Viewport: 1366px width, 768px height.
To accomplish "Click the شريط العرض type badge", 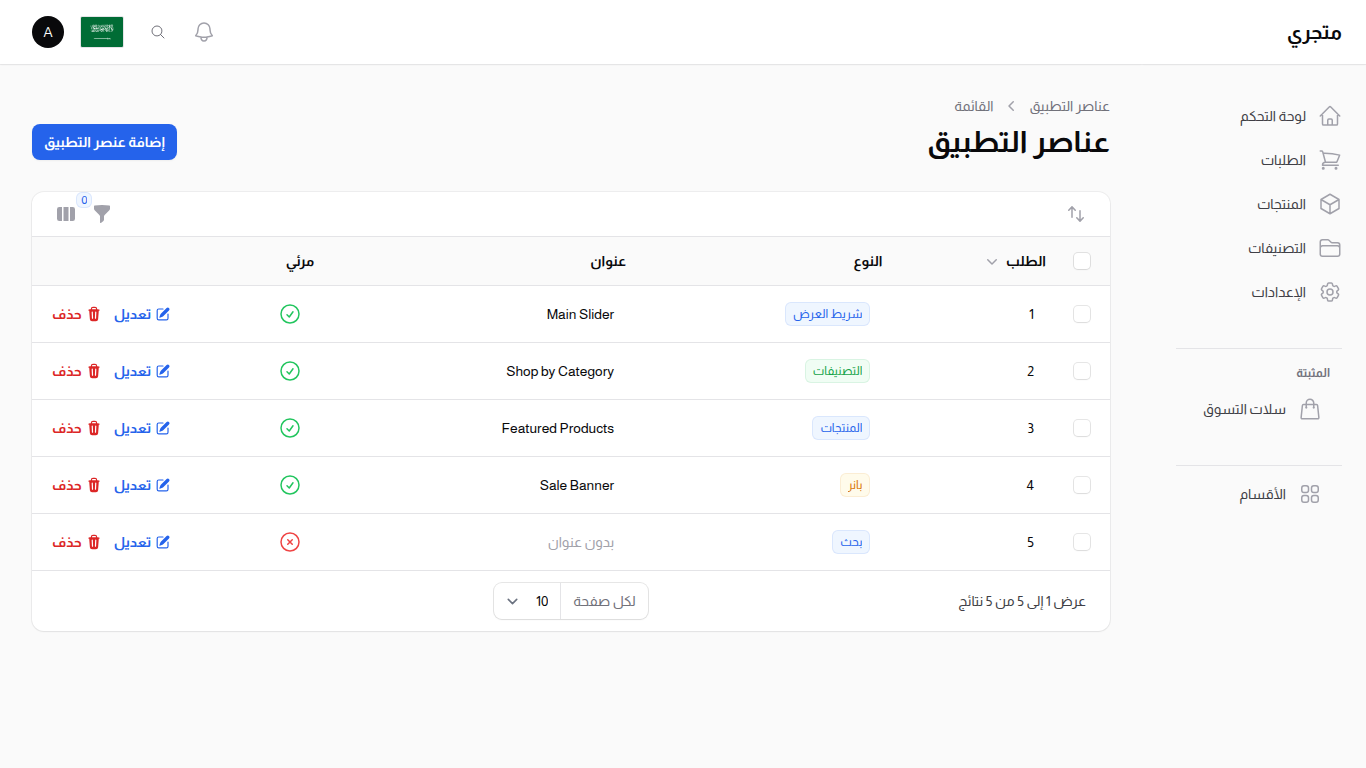I will point(827,313).
